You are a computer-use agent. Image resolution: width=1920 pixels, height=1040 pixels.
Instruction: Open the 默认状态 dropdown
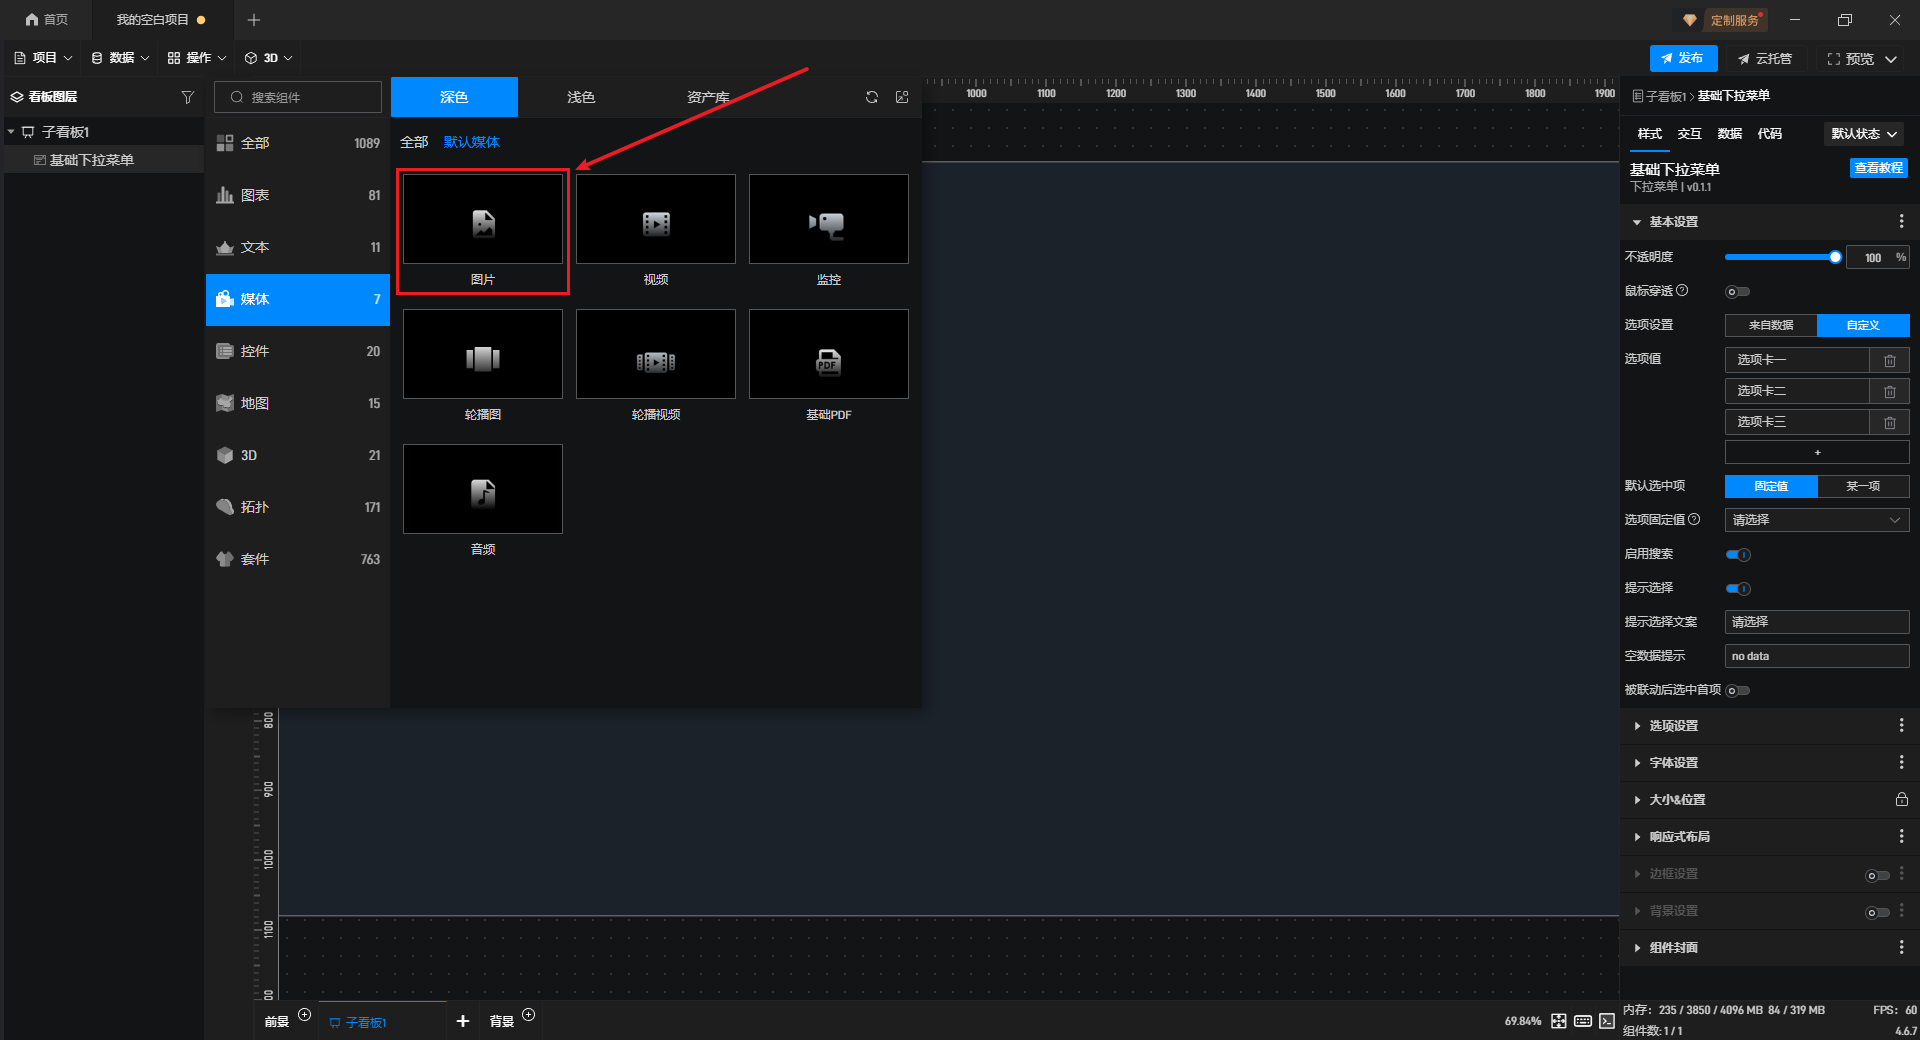coord(1863,134)
